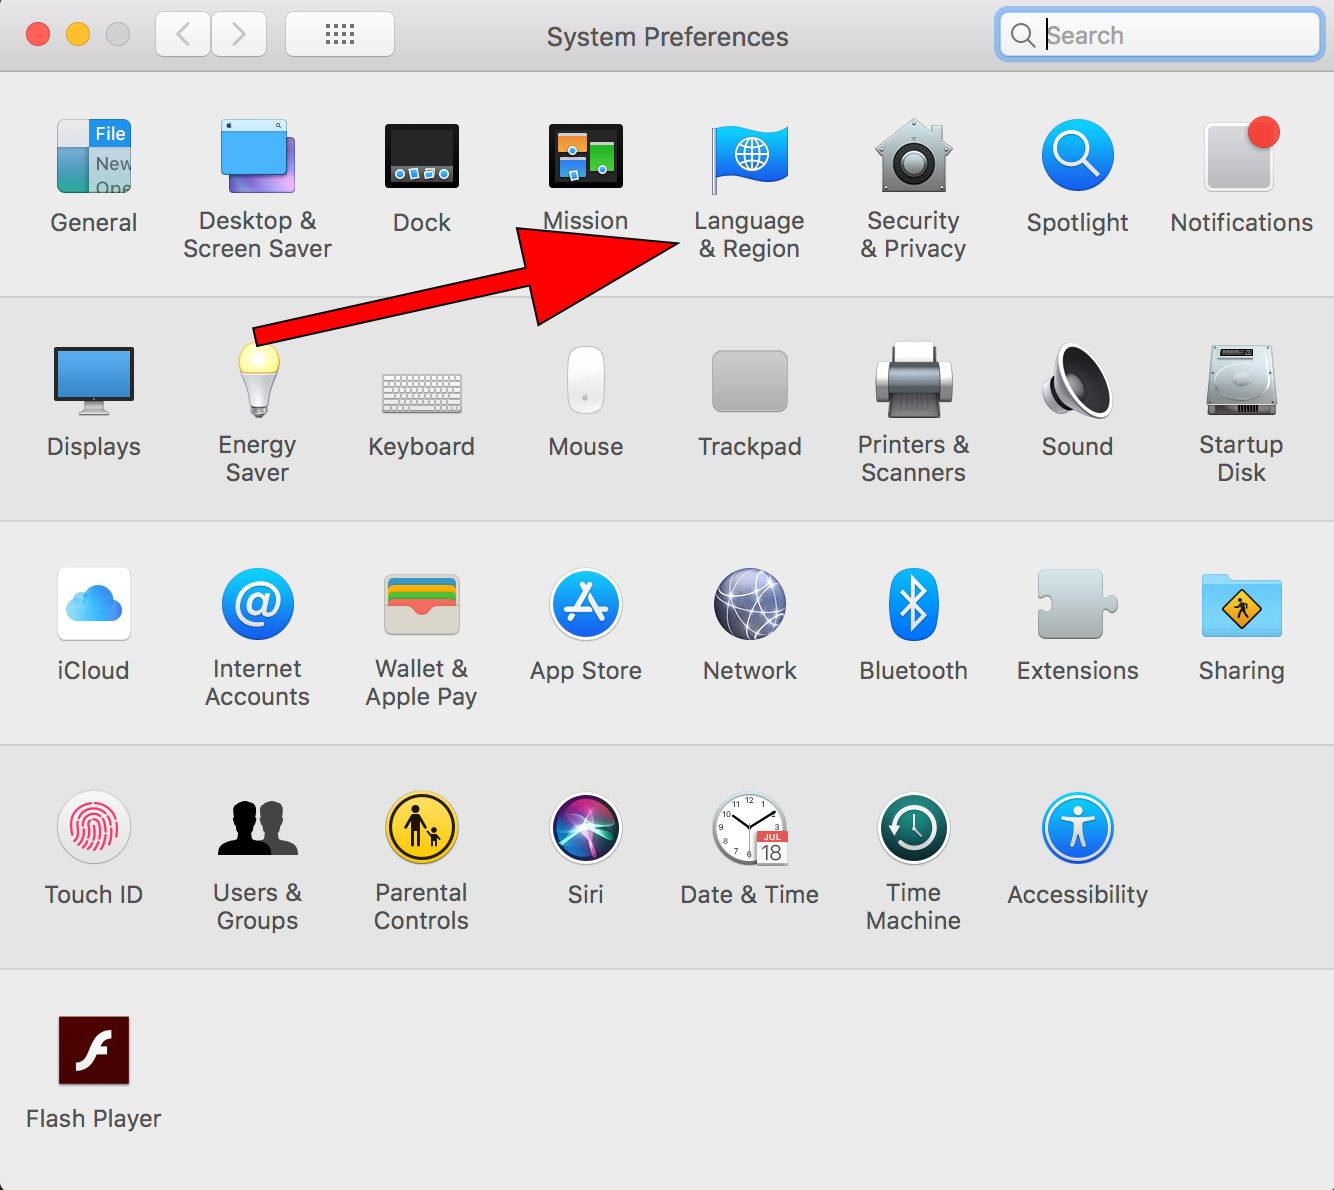Open the Network preferences globe
This screenshot has height=1190, width=1334.
[x=750, y=605]
